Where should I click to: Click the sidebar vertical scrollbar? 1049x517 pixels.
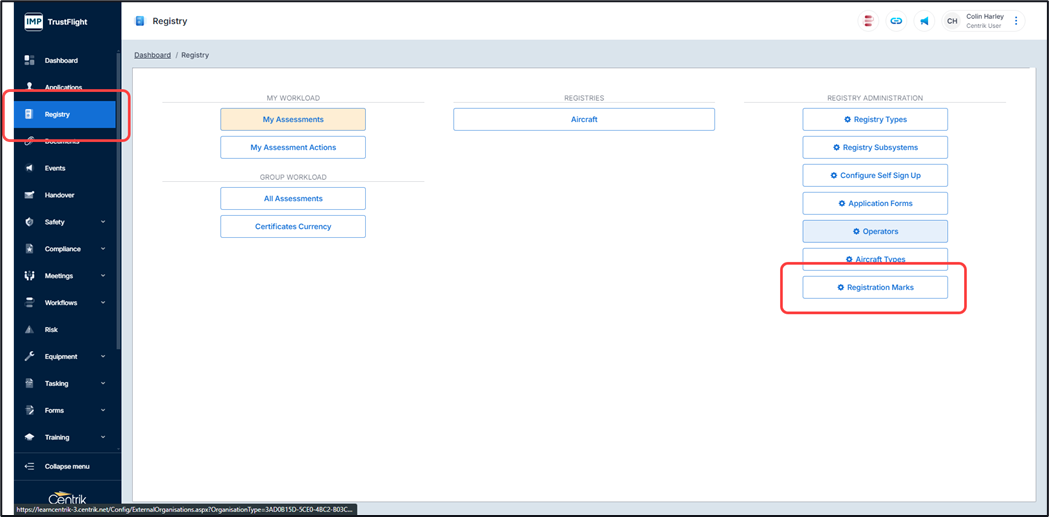click(119, 201)
